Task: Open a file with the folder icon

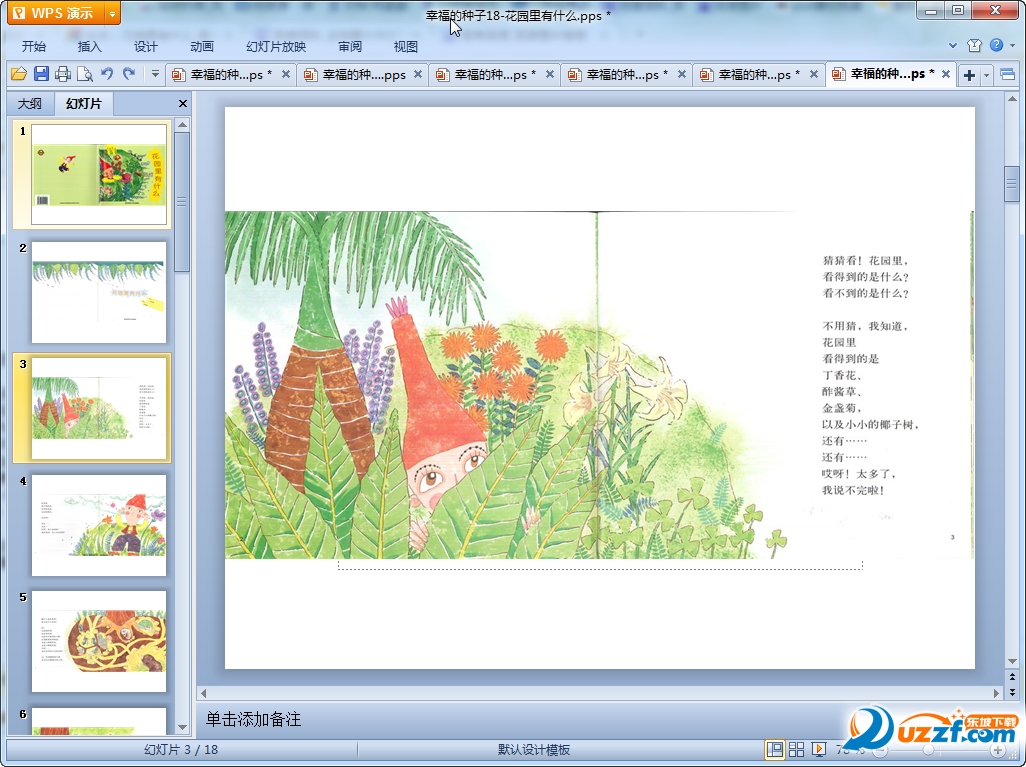Action: 18,74
